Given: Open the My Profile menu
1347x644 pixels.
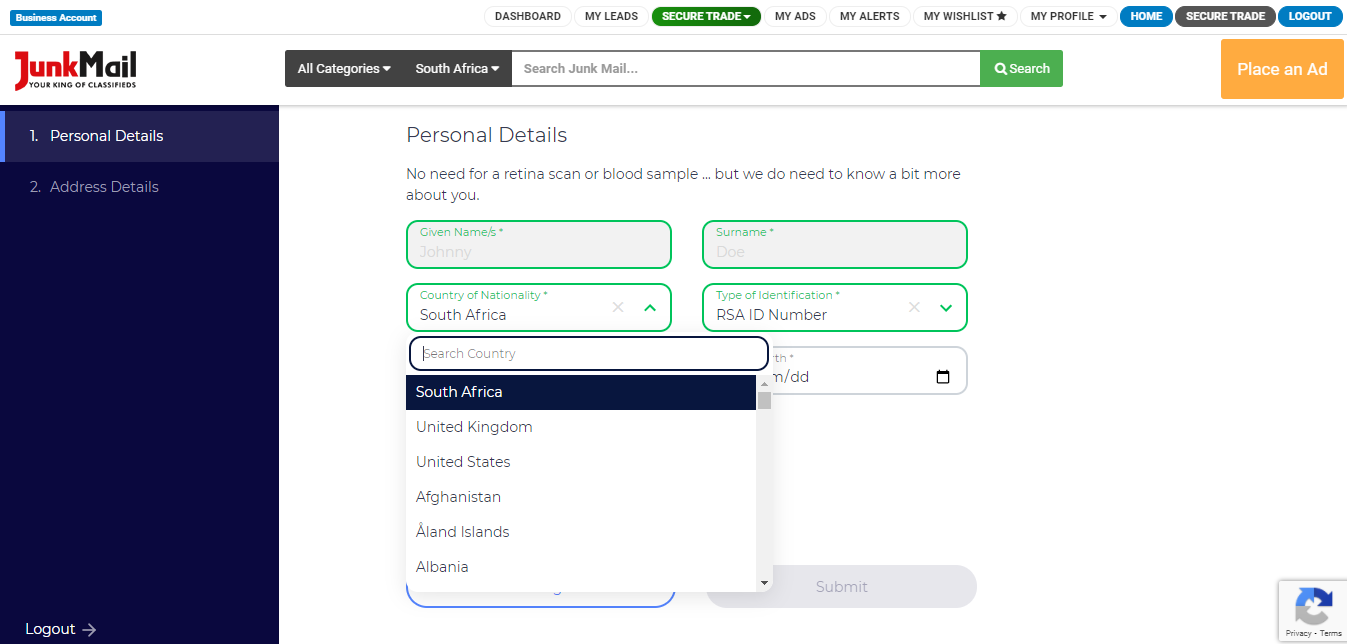Looking at the screenshot, I should 1068,16.
